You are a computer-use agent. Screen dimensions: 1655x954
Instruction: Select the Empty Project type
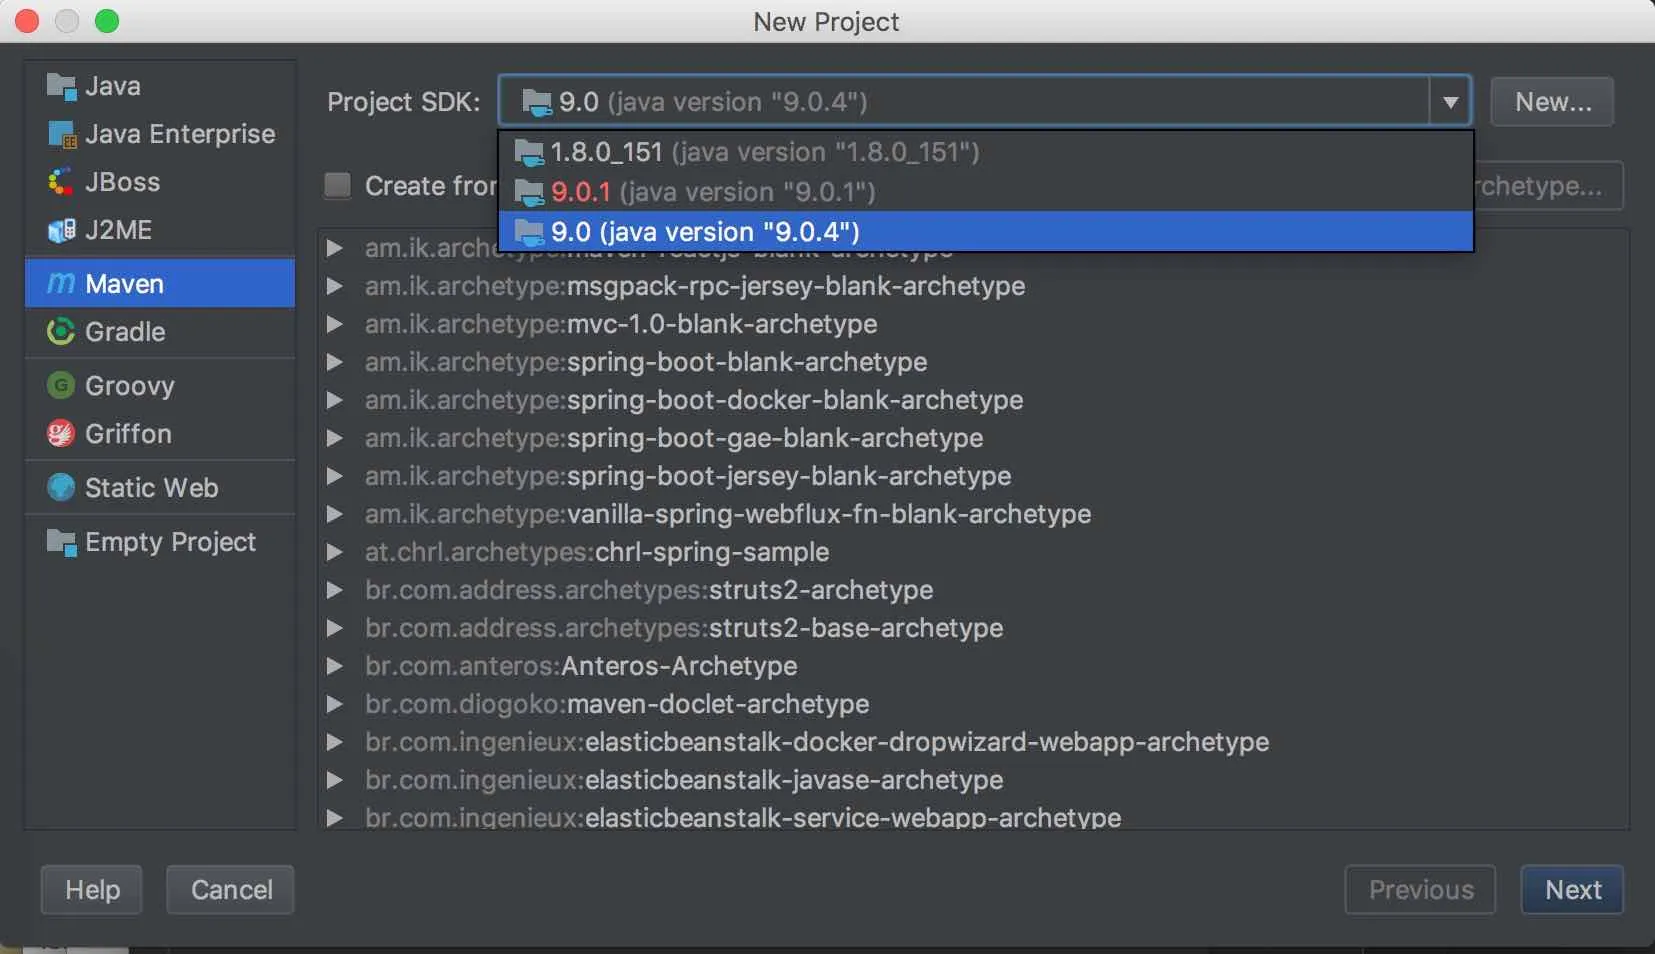point(160,542)
